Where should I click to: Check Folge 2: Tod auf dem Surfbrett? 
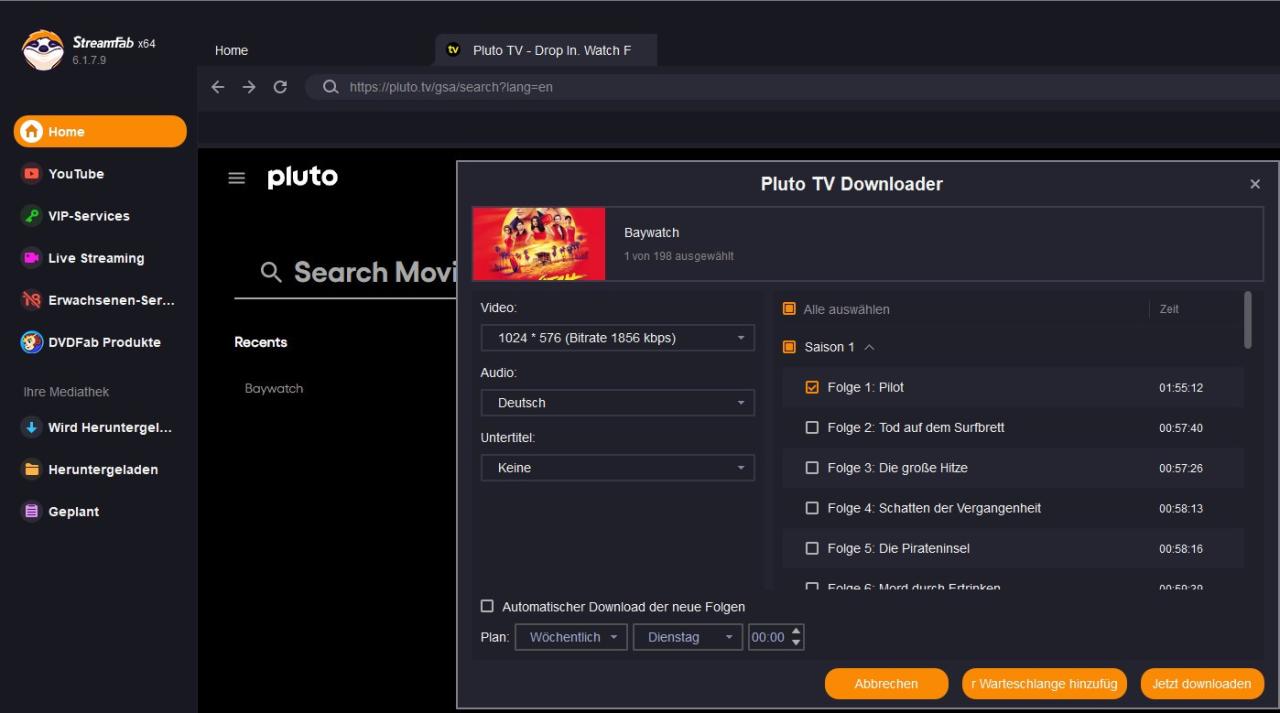(x=812, y=427)
